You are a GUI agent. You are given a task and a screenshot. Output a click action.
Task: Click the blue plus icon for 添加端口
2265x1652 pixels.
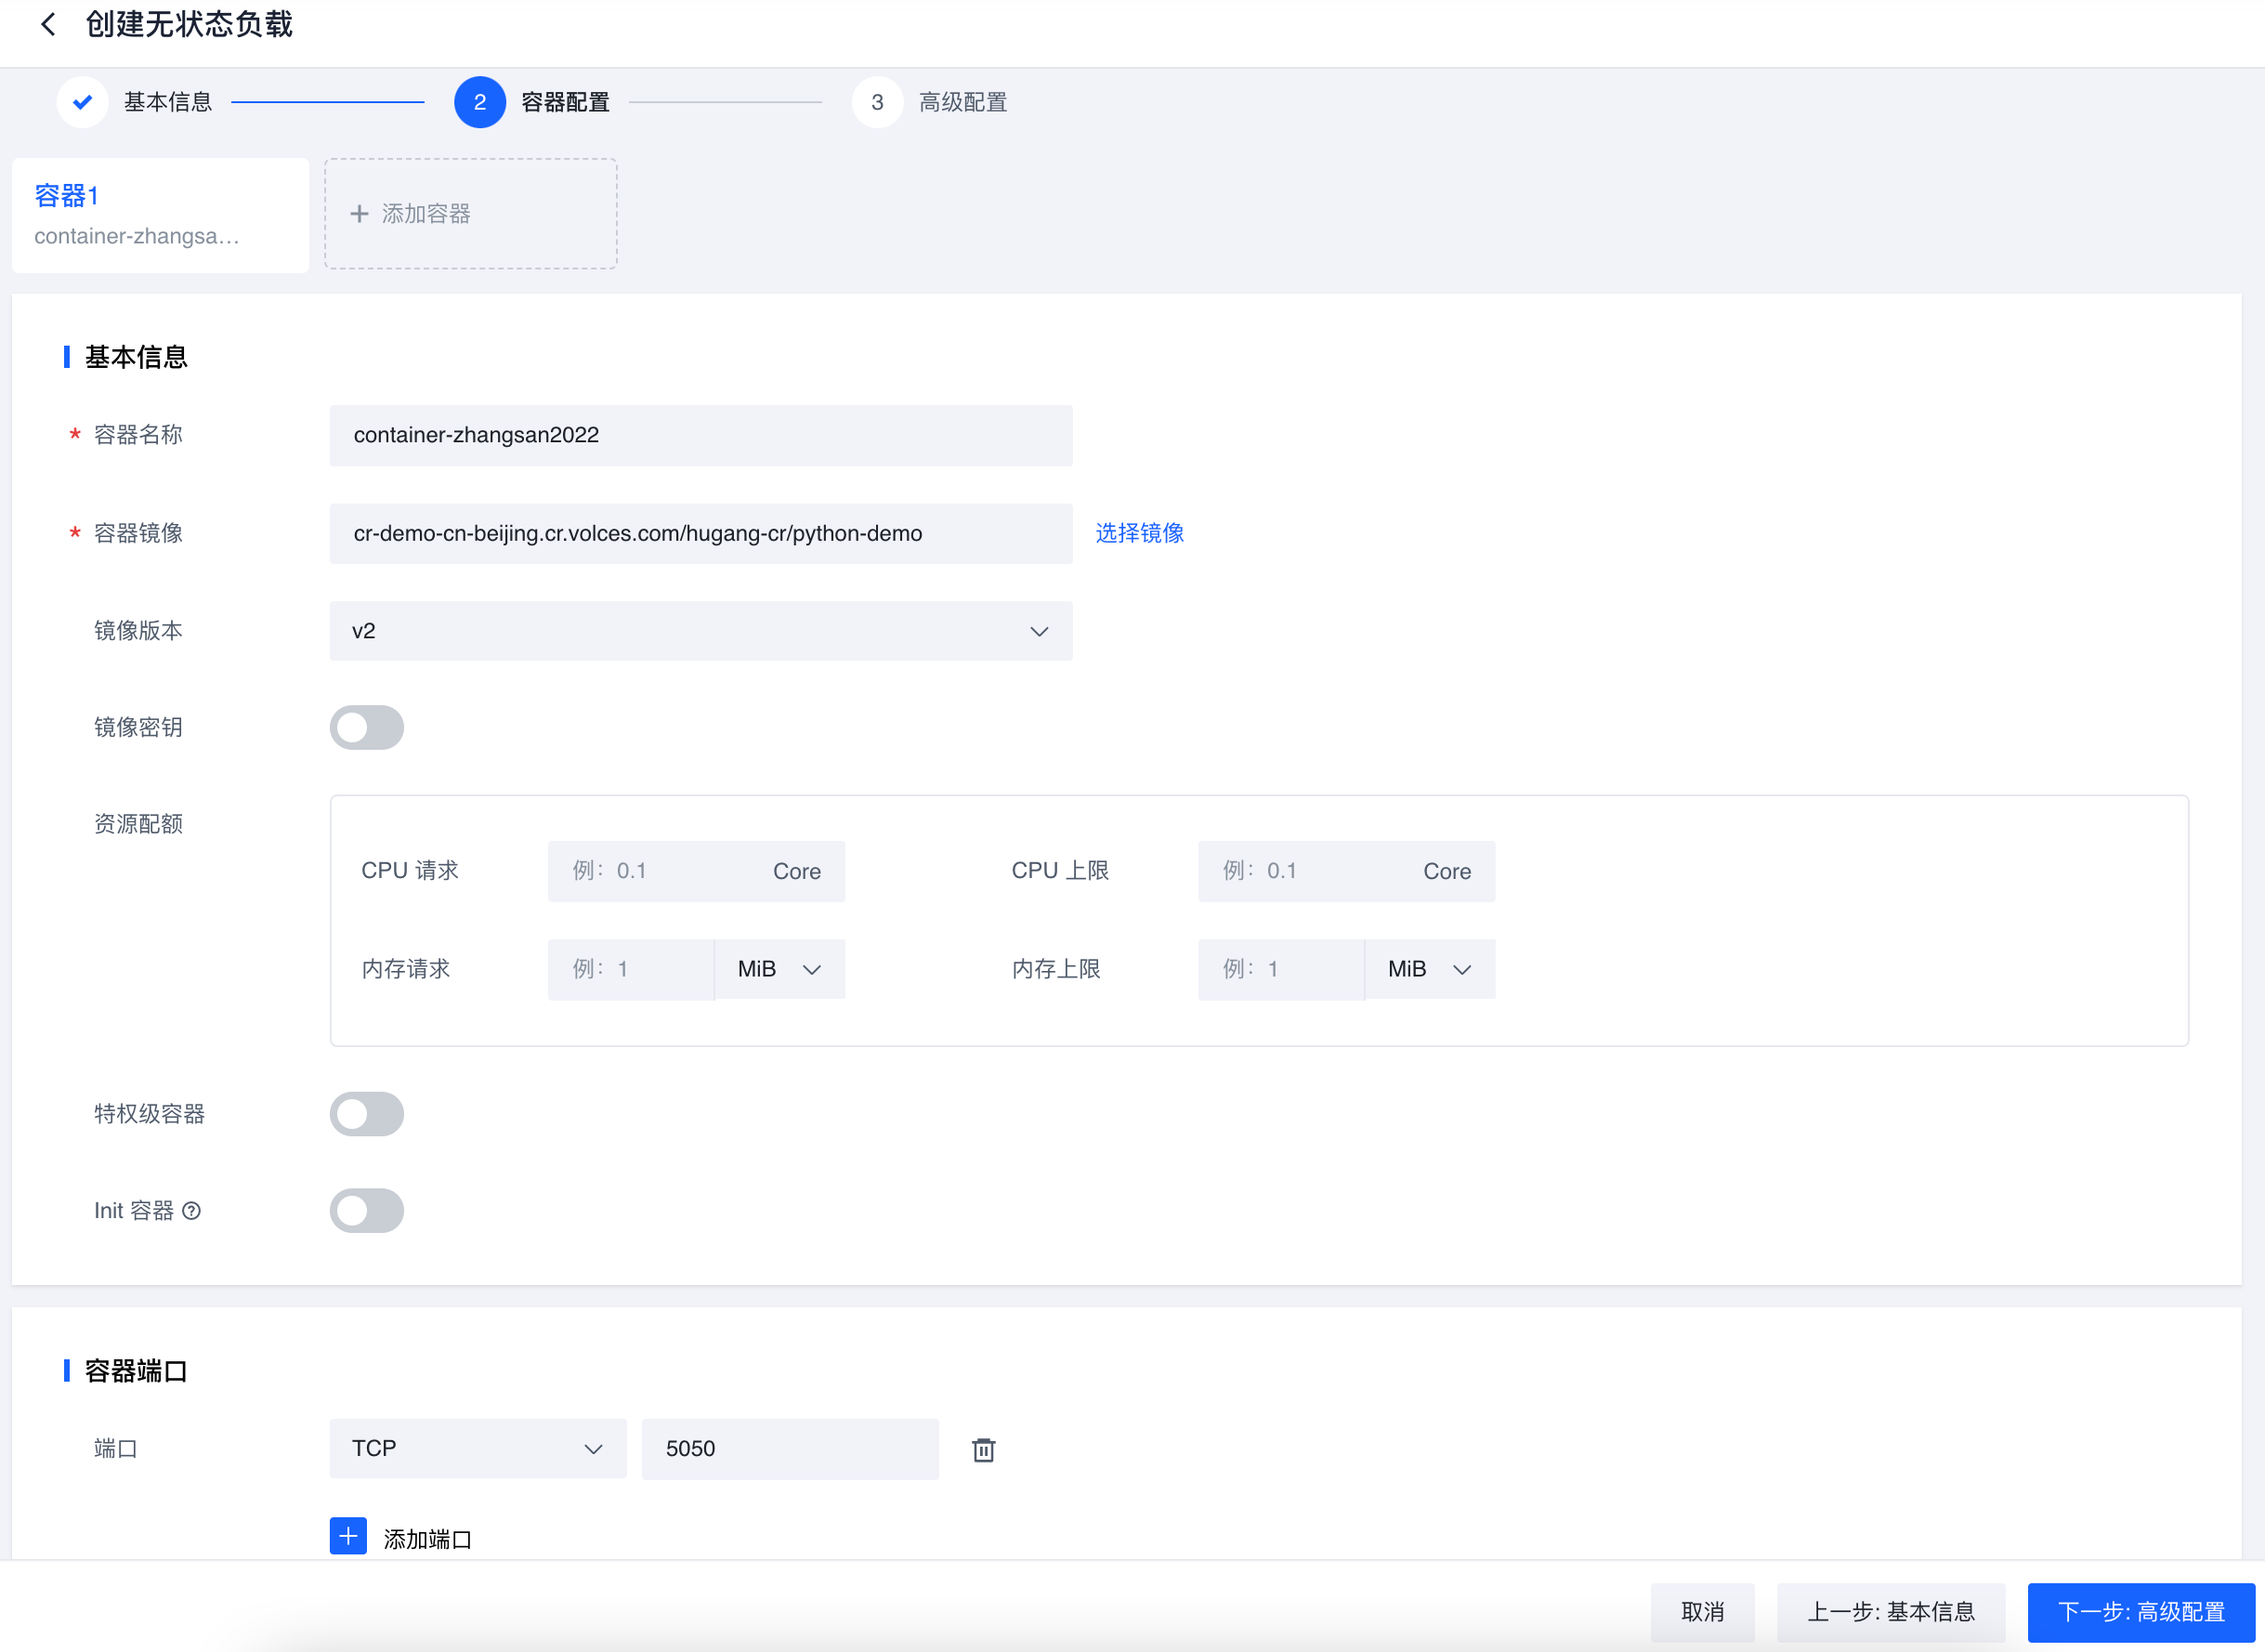click(x=348, y=1536)
